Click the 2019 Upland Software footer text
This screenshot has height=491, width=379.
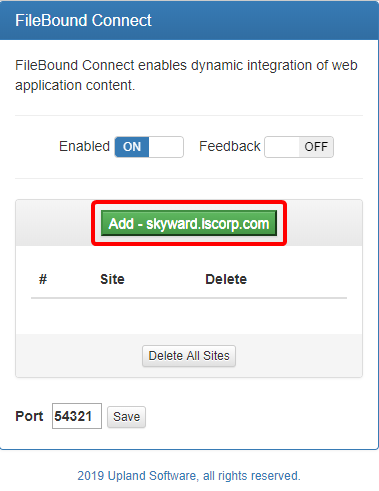coord(189,476)
